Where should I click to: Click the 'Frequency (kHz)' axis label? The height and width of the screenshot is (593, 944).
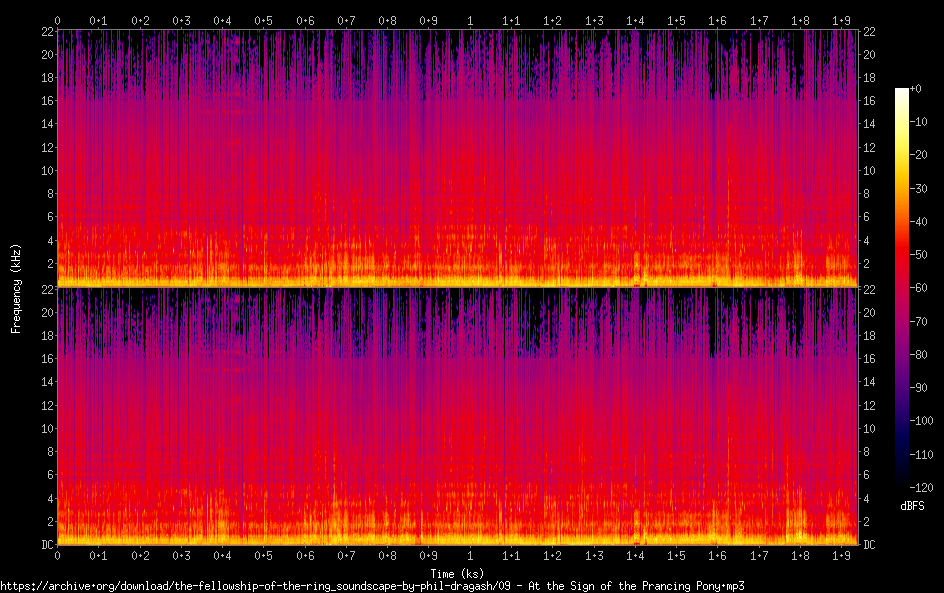[16, 287]
